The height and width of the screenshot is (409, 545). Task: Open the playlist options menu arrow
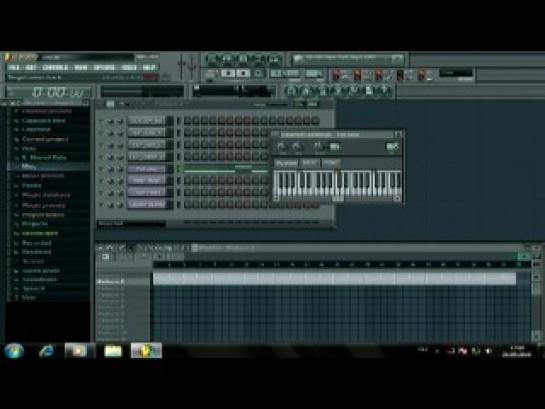100,248
